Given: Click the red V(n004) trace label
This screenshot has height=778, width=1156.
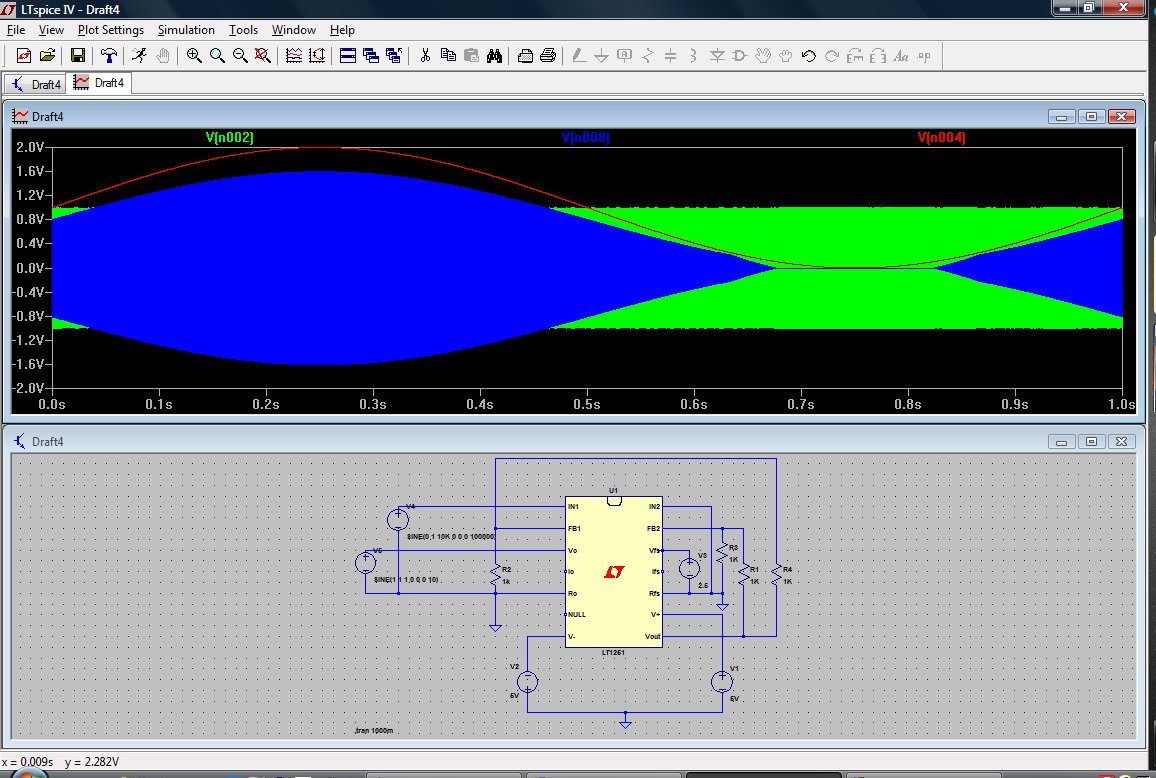Looking at the screenshot, I should coord(941,137).
